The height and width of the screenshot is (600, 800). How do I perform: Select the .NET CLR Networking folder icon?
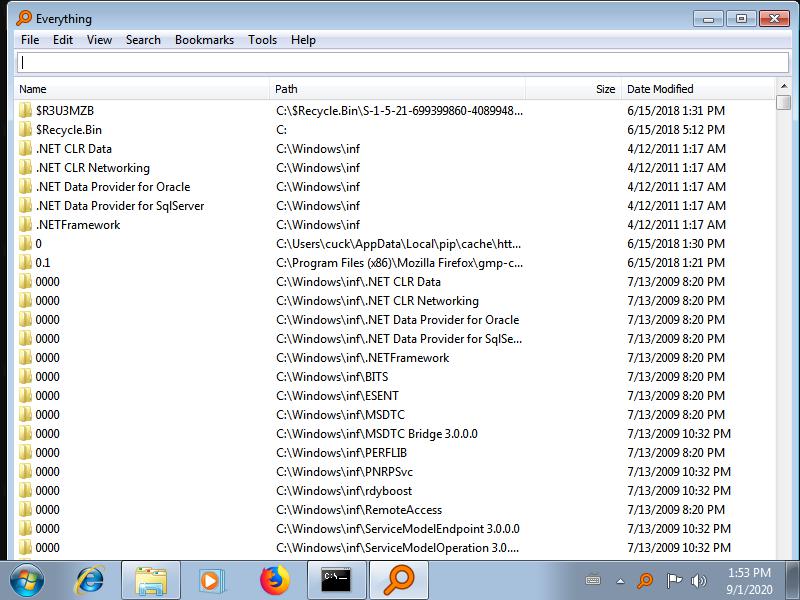(x=25, y=167)
